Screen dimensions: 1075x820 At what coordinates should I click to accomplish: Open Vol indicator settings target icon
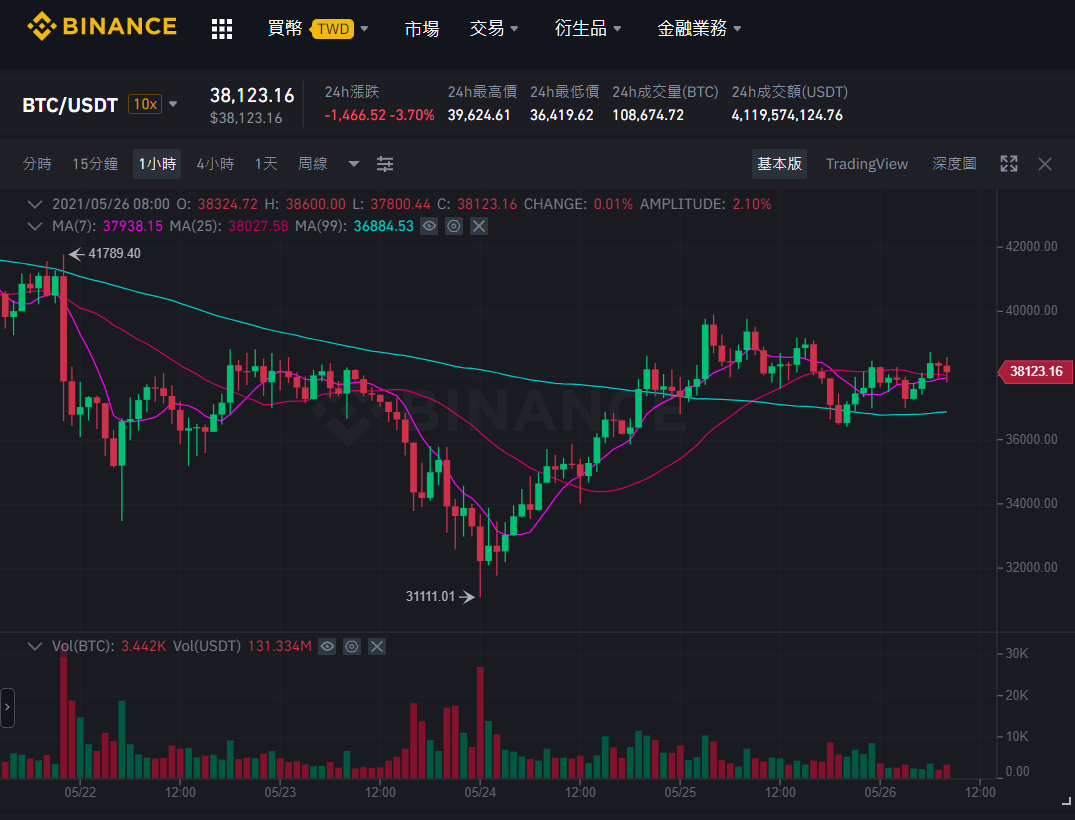(352, 647)
